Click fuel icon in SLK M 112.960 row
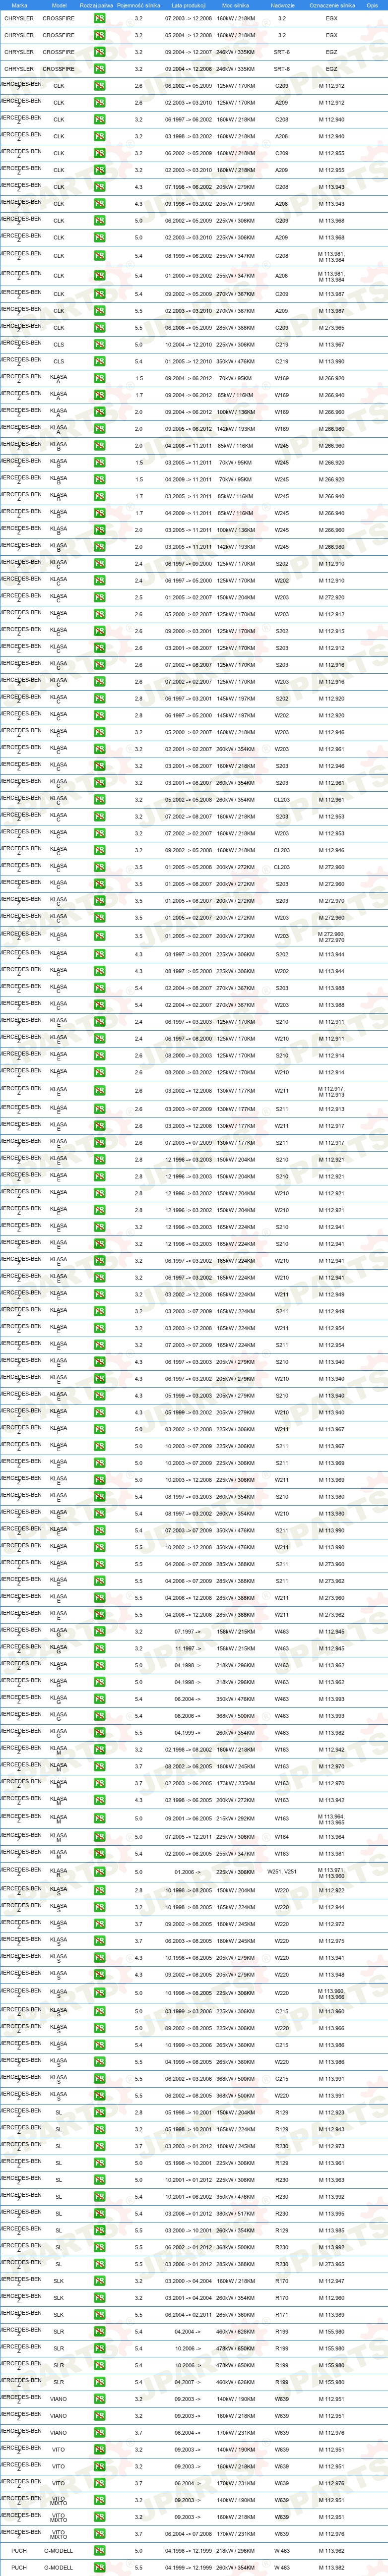Image resolution: width=388 pixels, height=2576 pixels. coord(99,2298)
